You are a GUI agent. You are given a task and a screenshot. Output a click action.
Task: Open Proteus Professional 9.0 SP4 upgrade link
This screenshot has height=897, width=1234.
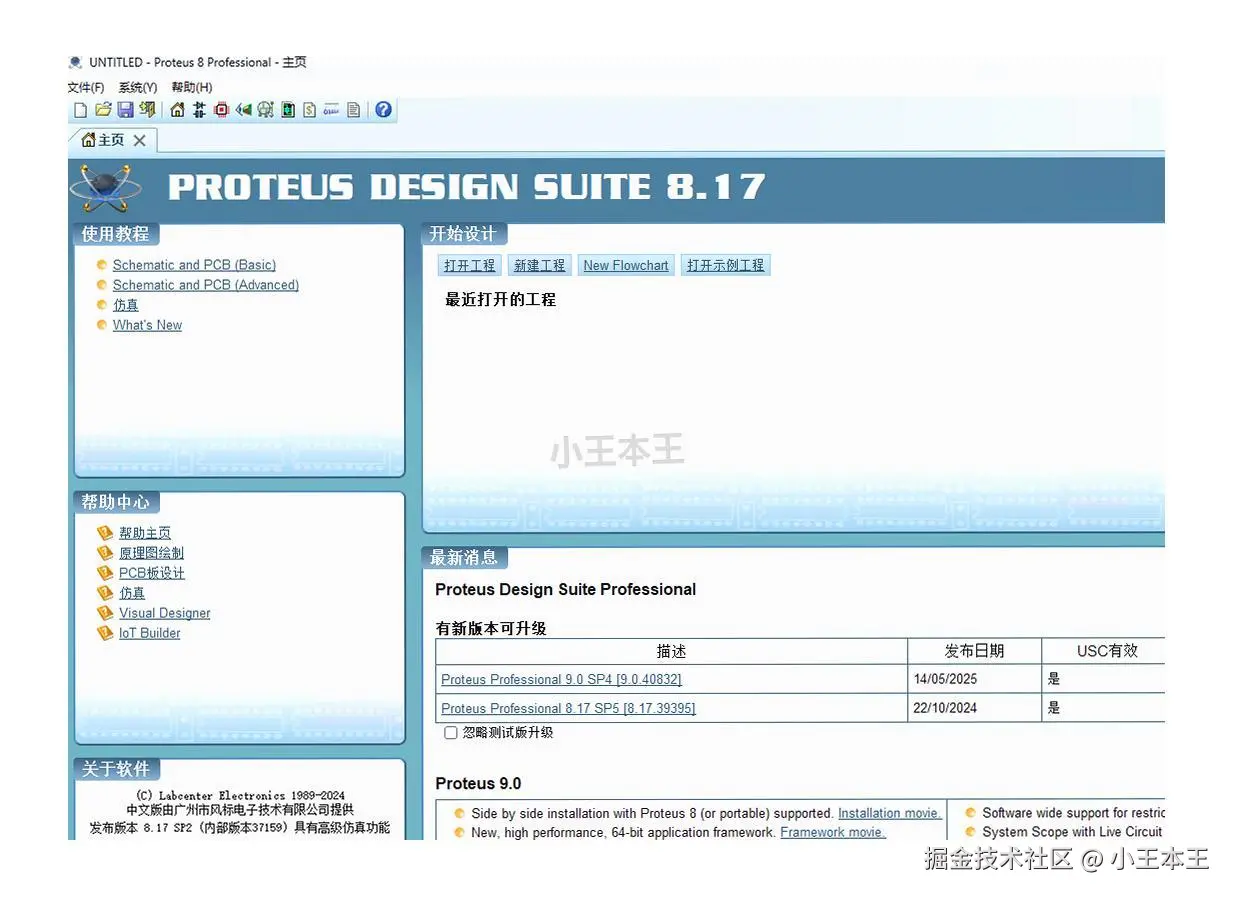(x=561, y=679)
